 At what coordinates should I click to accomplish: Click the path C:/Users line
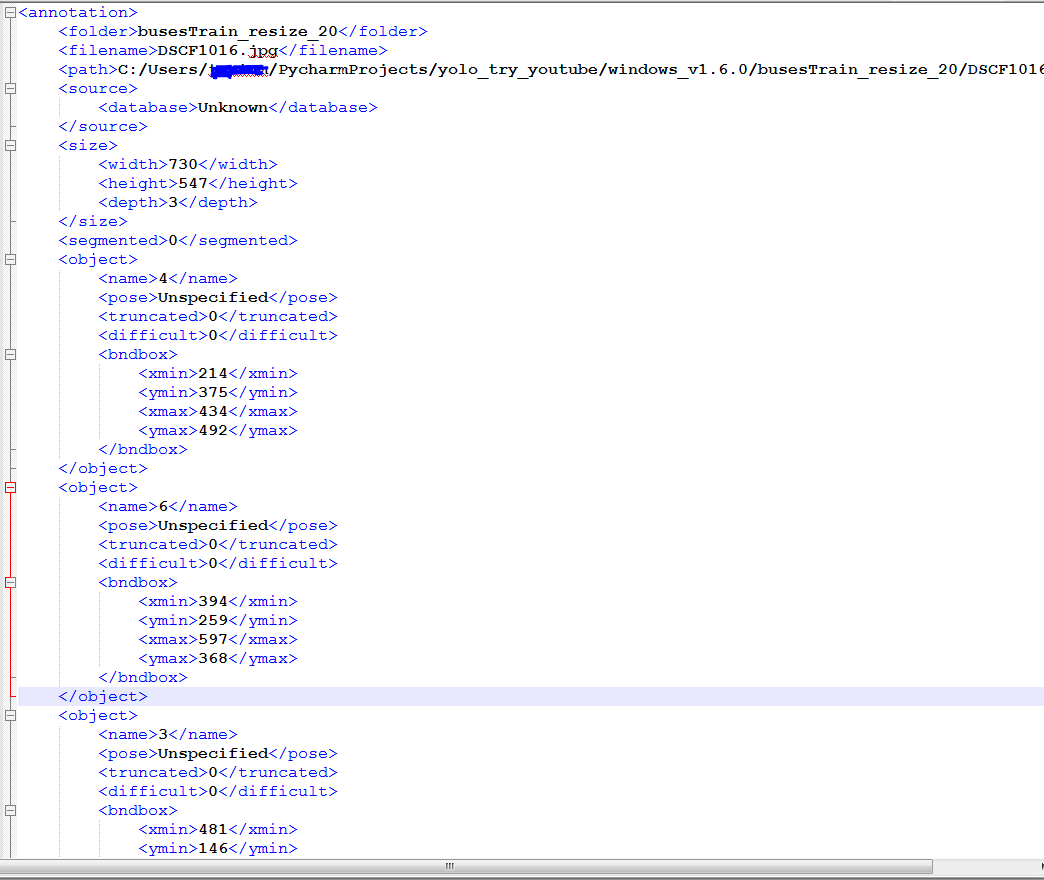pos(551,69)
